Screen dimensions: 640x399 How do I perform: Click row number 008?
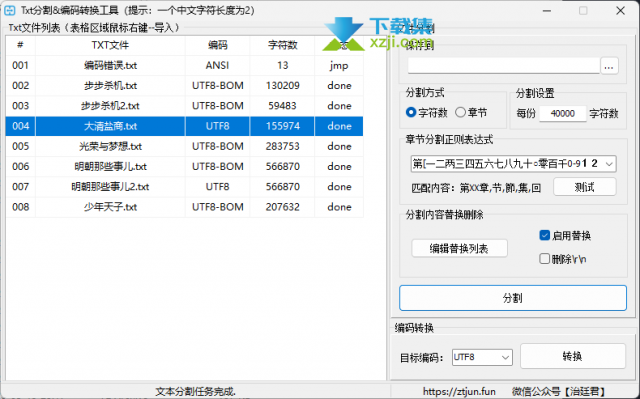(20, 207)
